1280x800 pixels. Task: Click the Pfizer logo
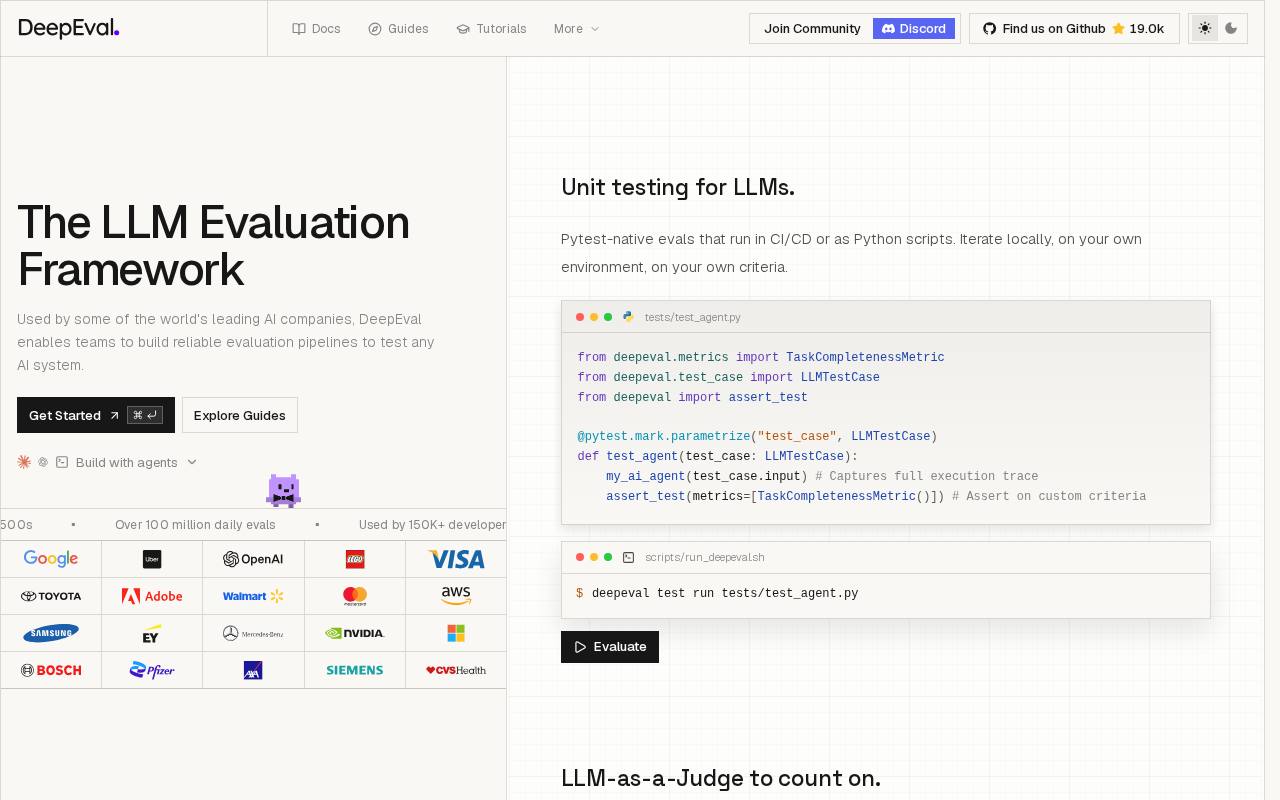click(152, 670)
